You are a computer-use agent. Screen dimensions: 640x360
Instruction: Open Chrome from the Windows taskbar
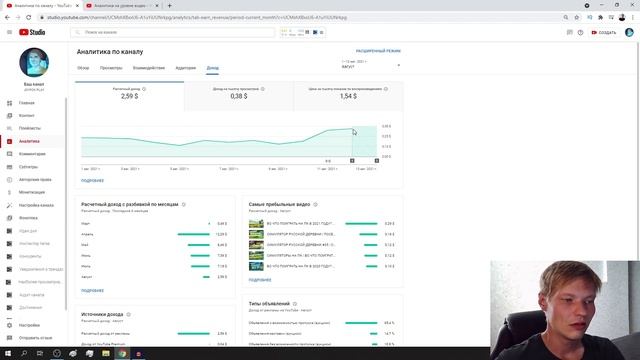pyautogui.click(x=122, y=353)
